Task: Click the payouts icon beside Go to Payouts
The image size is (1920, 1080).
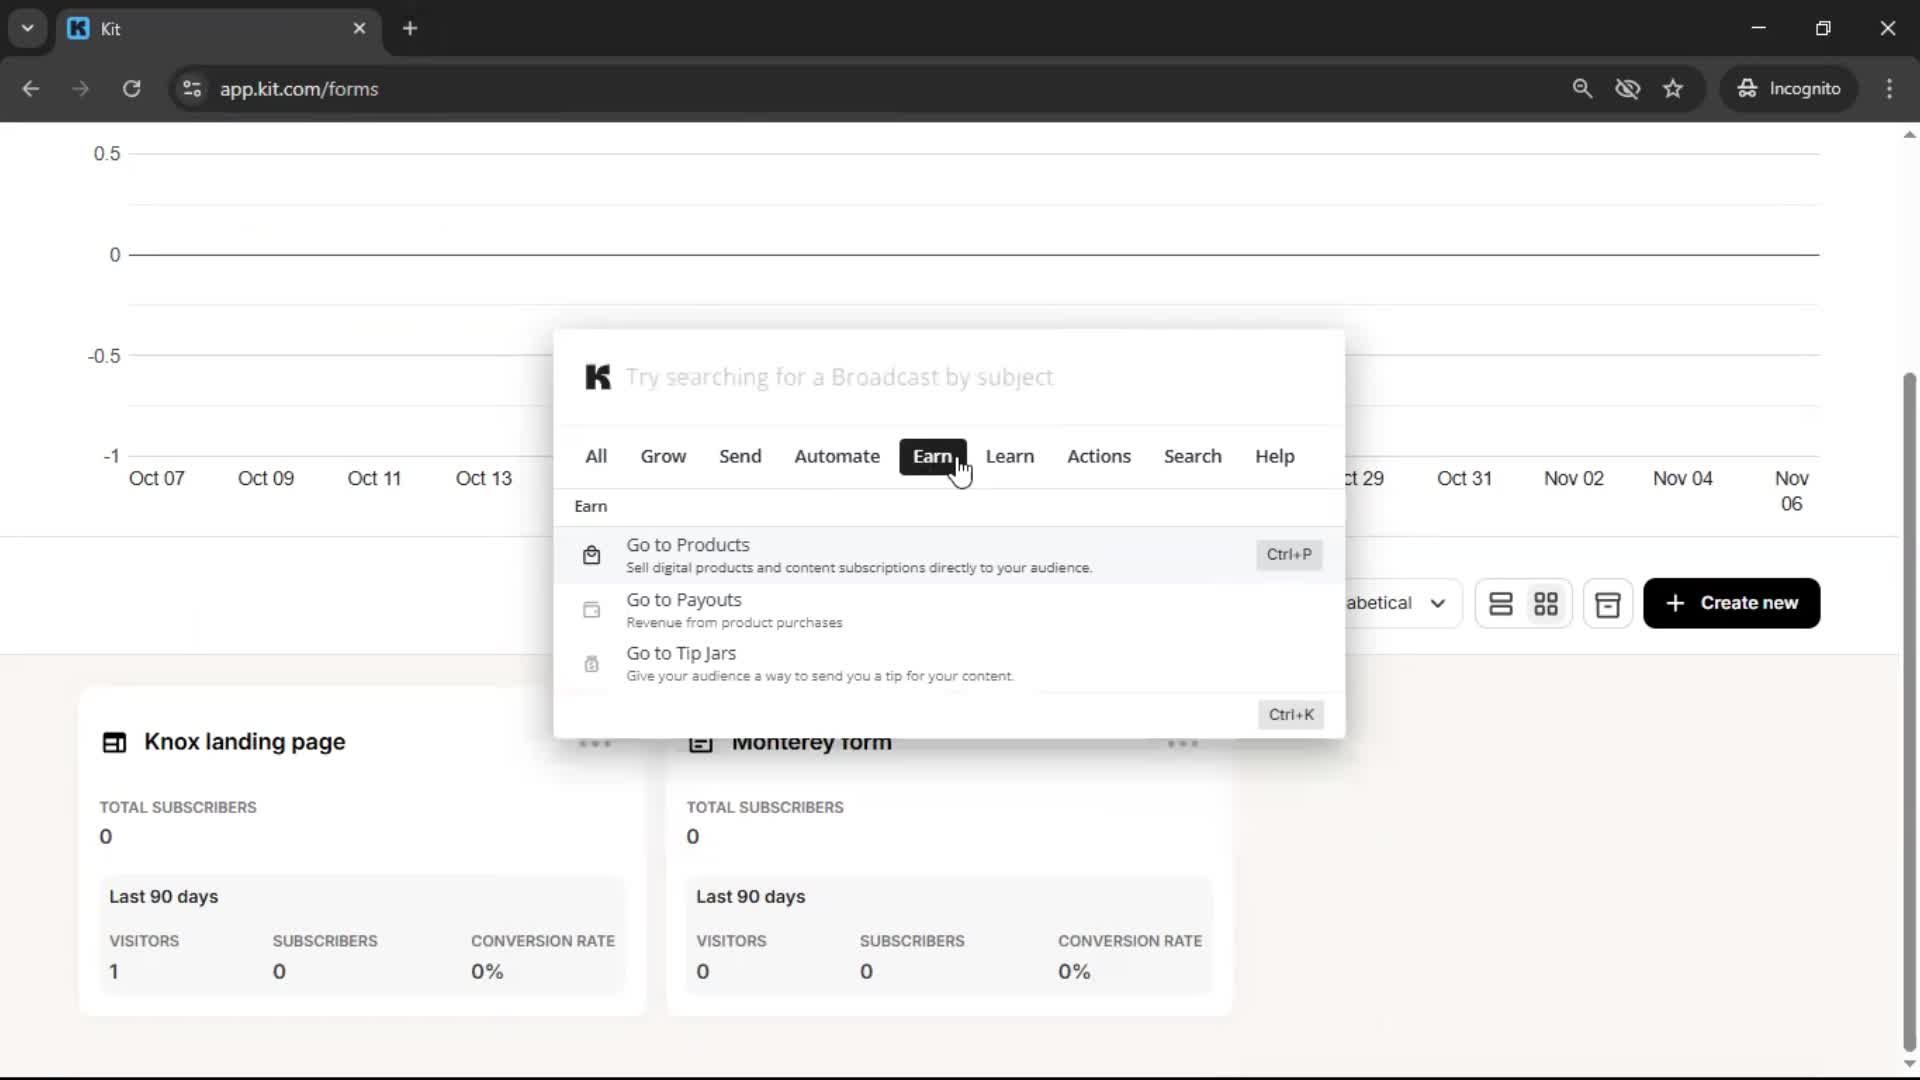Action: (591, 610)
